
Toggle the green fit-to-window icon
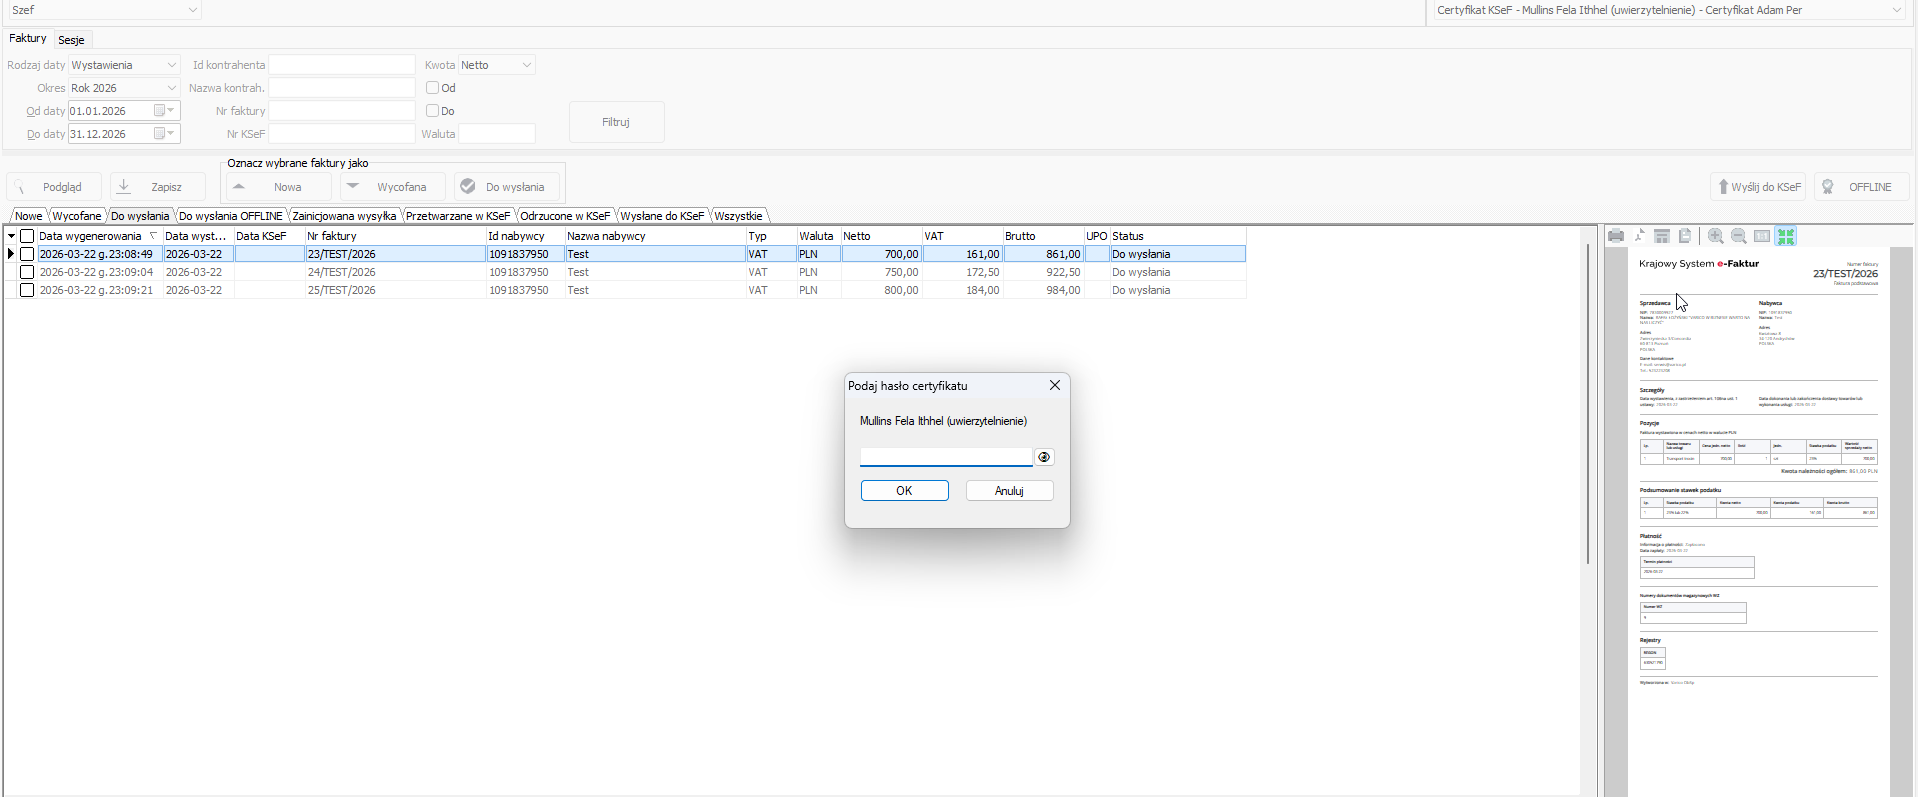pyautogui.click(x=1786, y=236)
